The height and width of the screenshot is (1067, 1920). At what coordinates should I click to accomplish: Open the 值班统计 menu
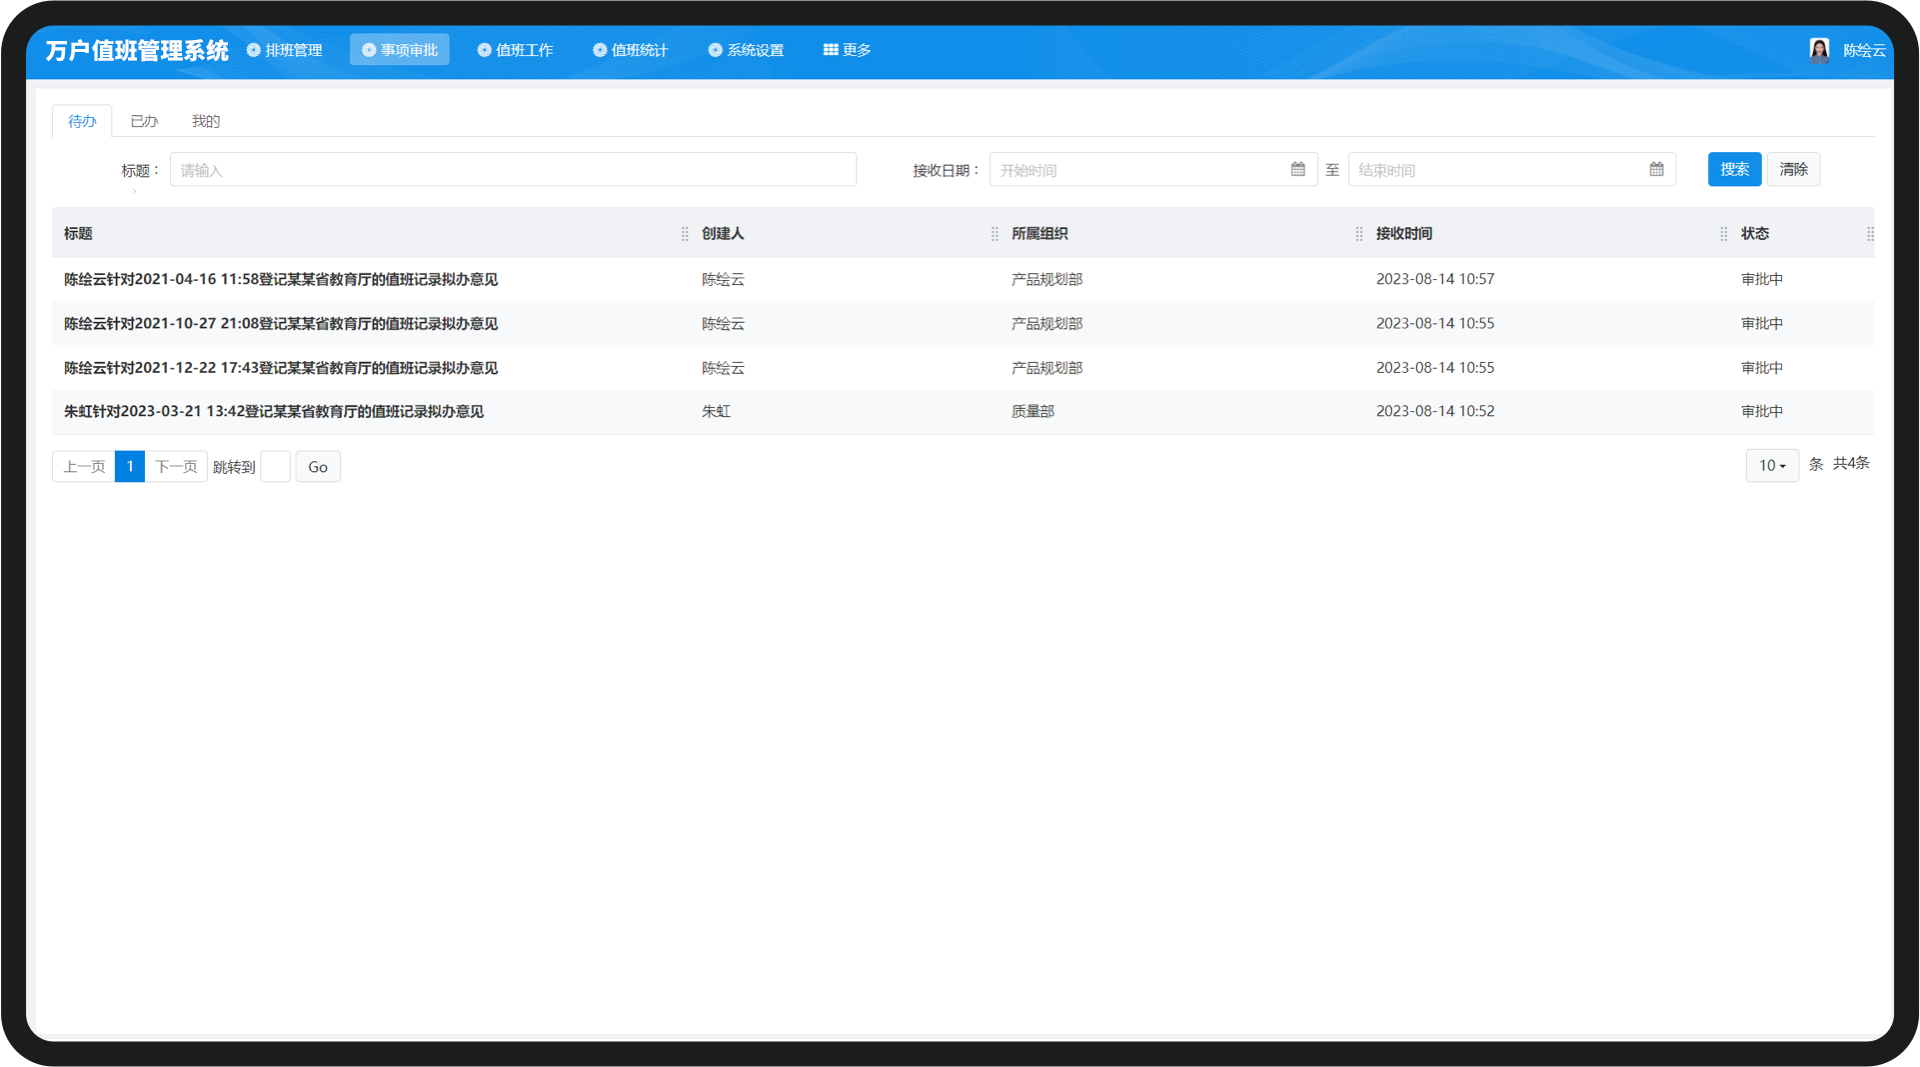click(x=630, y=50)
